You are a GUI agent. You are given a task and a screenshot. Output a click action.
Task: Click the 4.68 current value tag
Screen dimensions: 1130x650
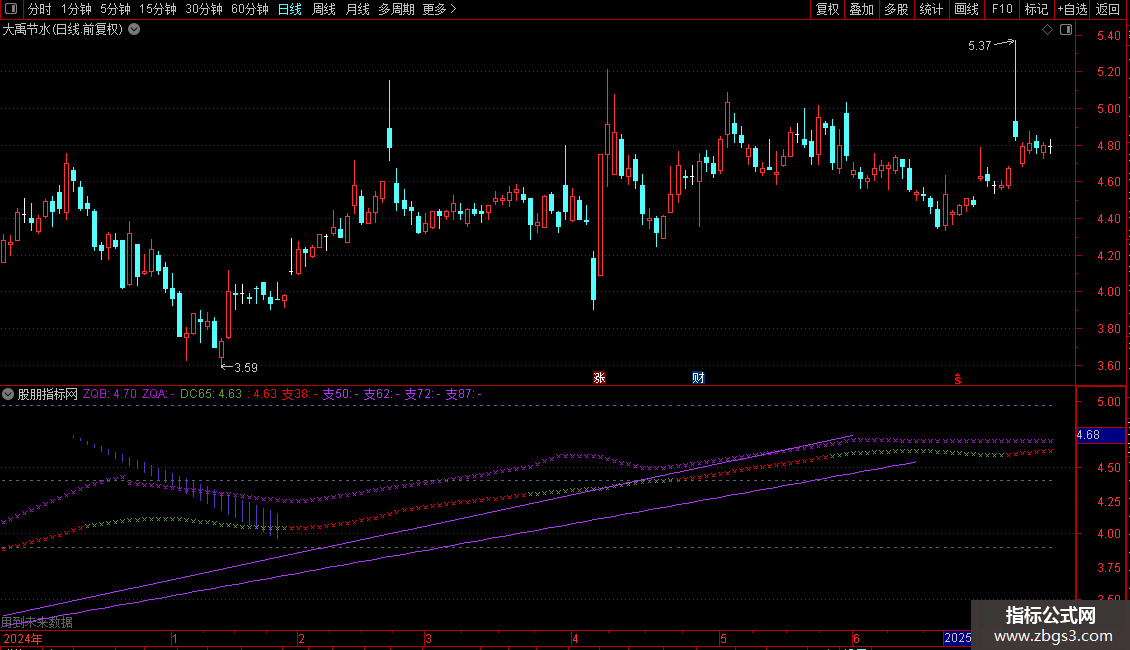[x=1100, y=435]
